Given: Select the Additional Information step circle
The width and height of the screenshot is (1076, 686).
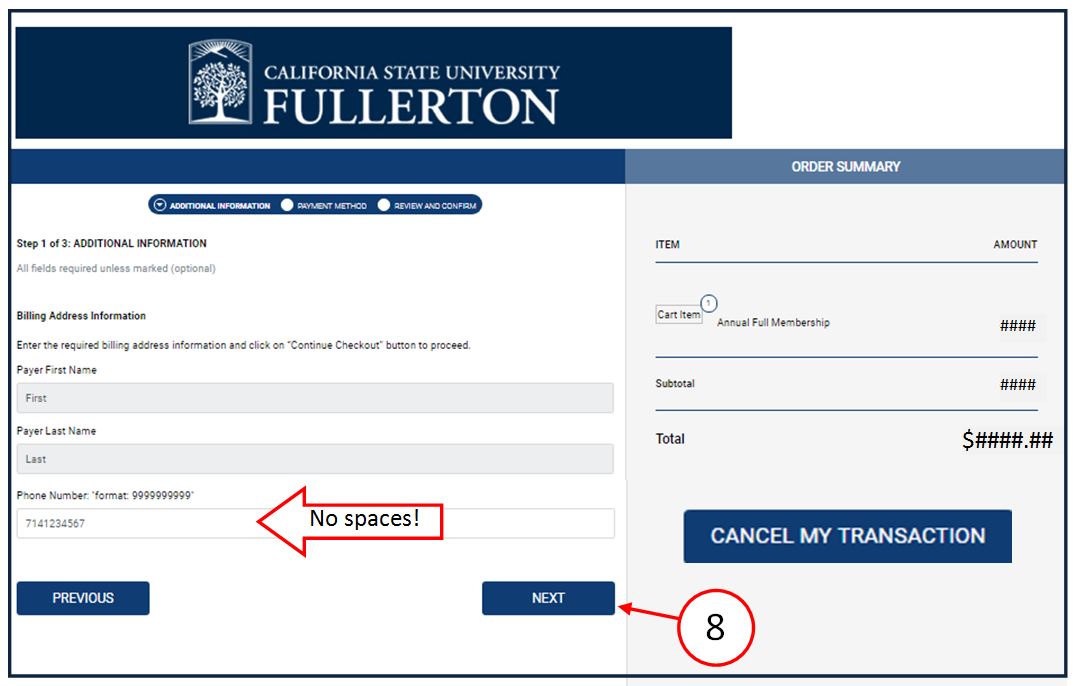Looking at the screenshot, I should [160, 205].
